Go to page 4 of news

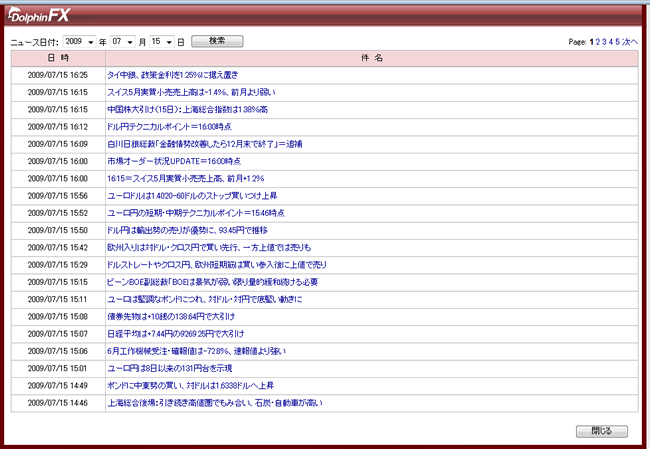pyautogui.click(x=611, y=42)
